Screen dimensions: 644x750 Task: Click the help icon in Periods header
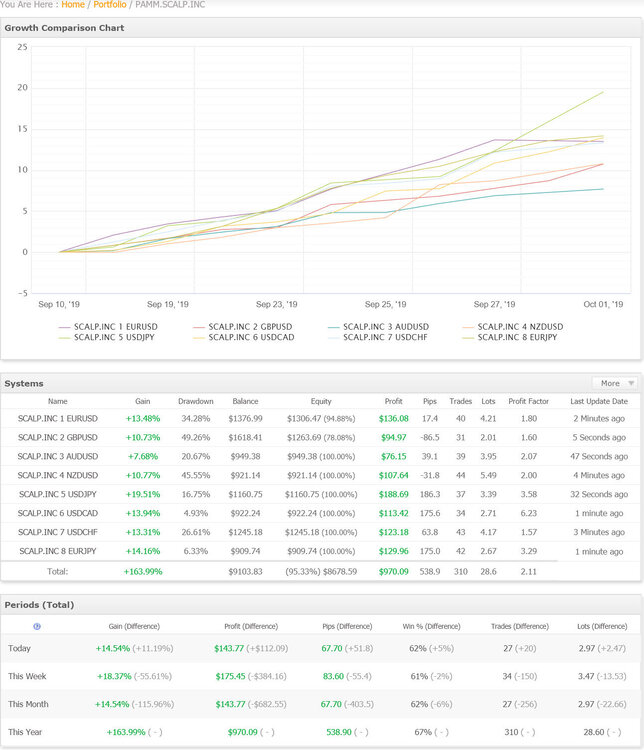point(37,626)
